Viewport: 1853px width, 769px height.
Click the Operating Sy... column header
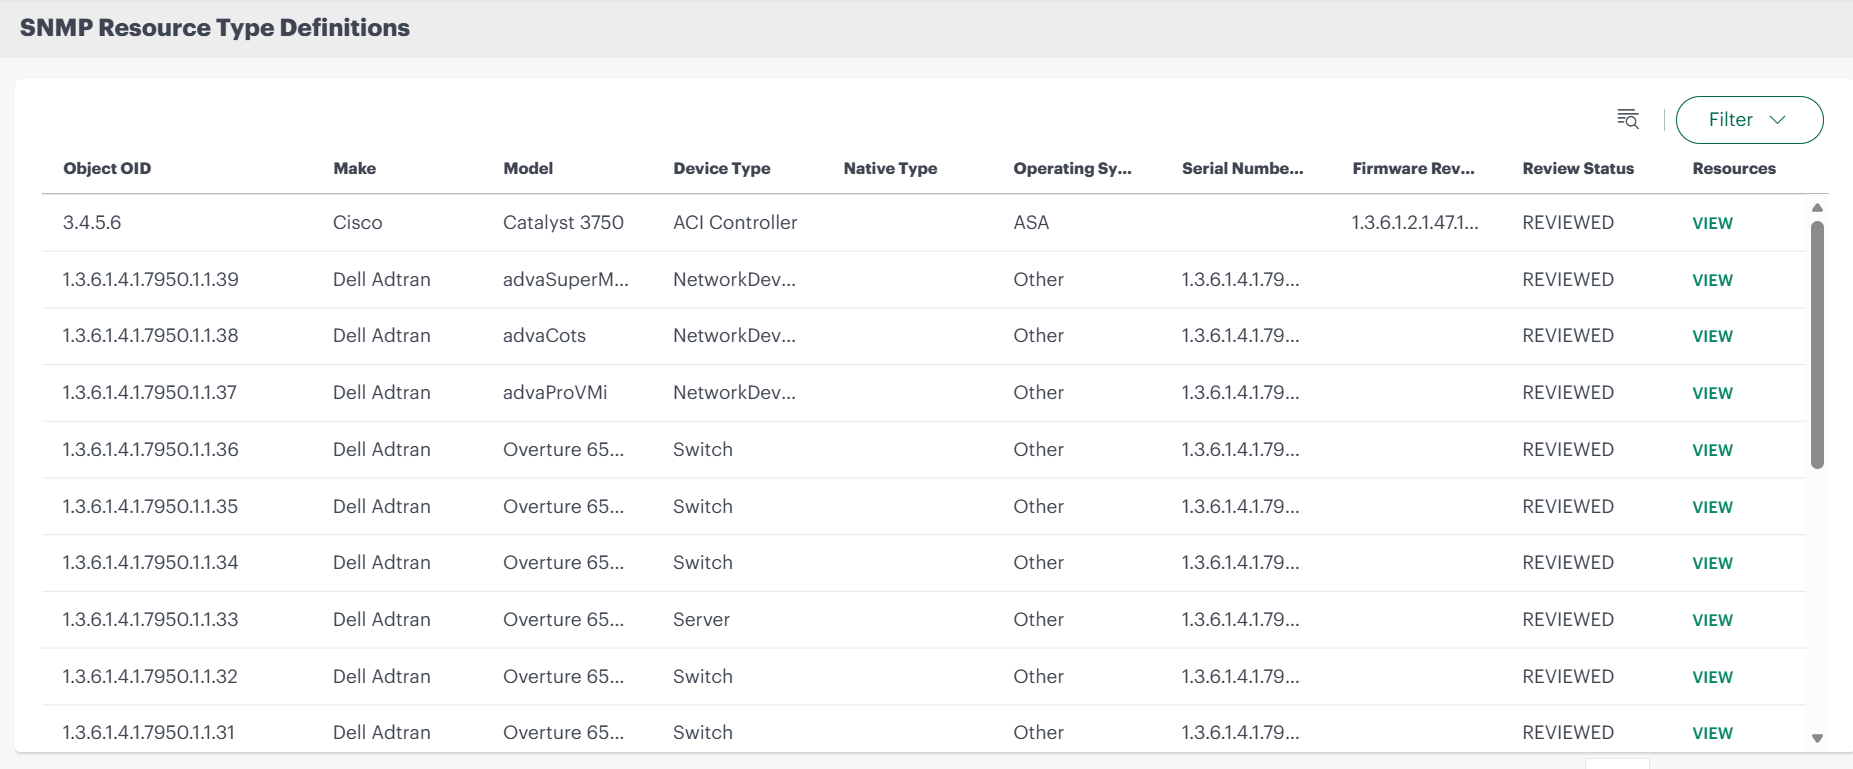pos(1072,168)
